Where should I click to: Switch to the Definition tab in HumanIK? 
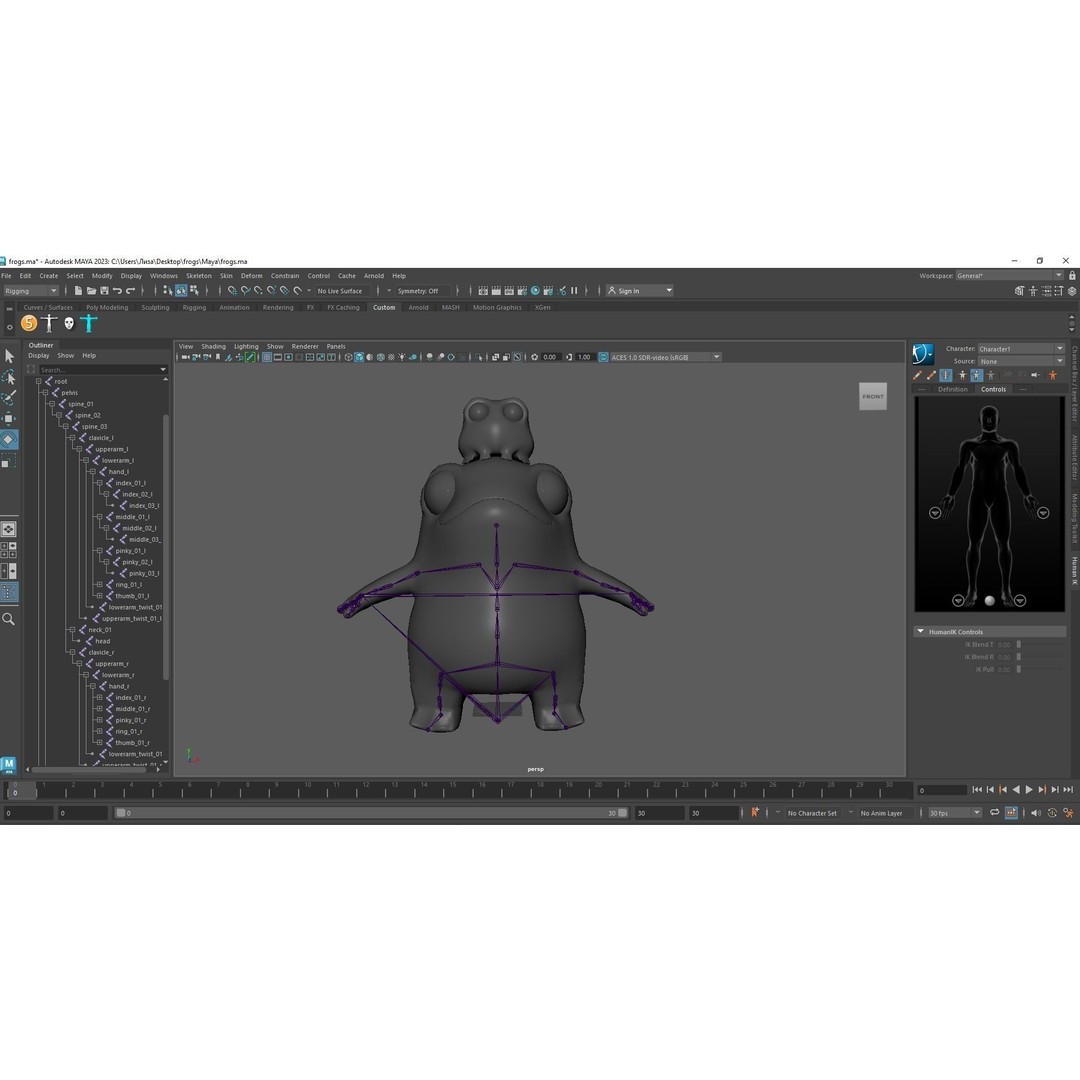point(952,389)
